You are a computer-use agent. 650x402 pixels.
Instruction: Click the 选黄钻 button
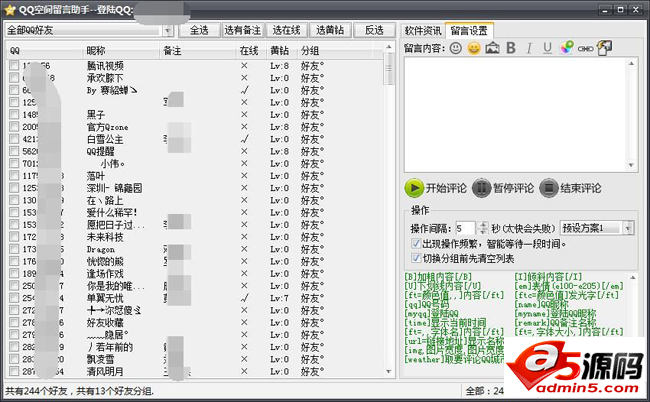pyautogui.click(x=330, y=30)
